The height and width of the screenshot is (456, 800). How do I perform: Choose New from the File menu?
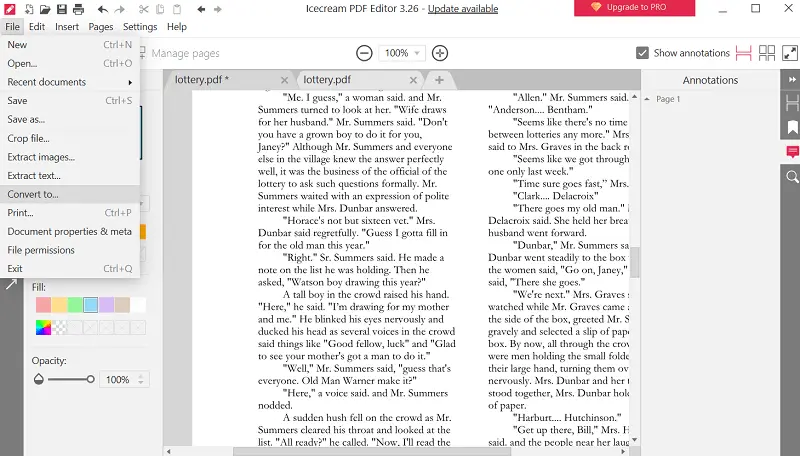coord(70,45)
